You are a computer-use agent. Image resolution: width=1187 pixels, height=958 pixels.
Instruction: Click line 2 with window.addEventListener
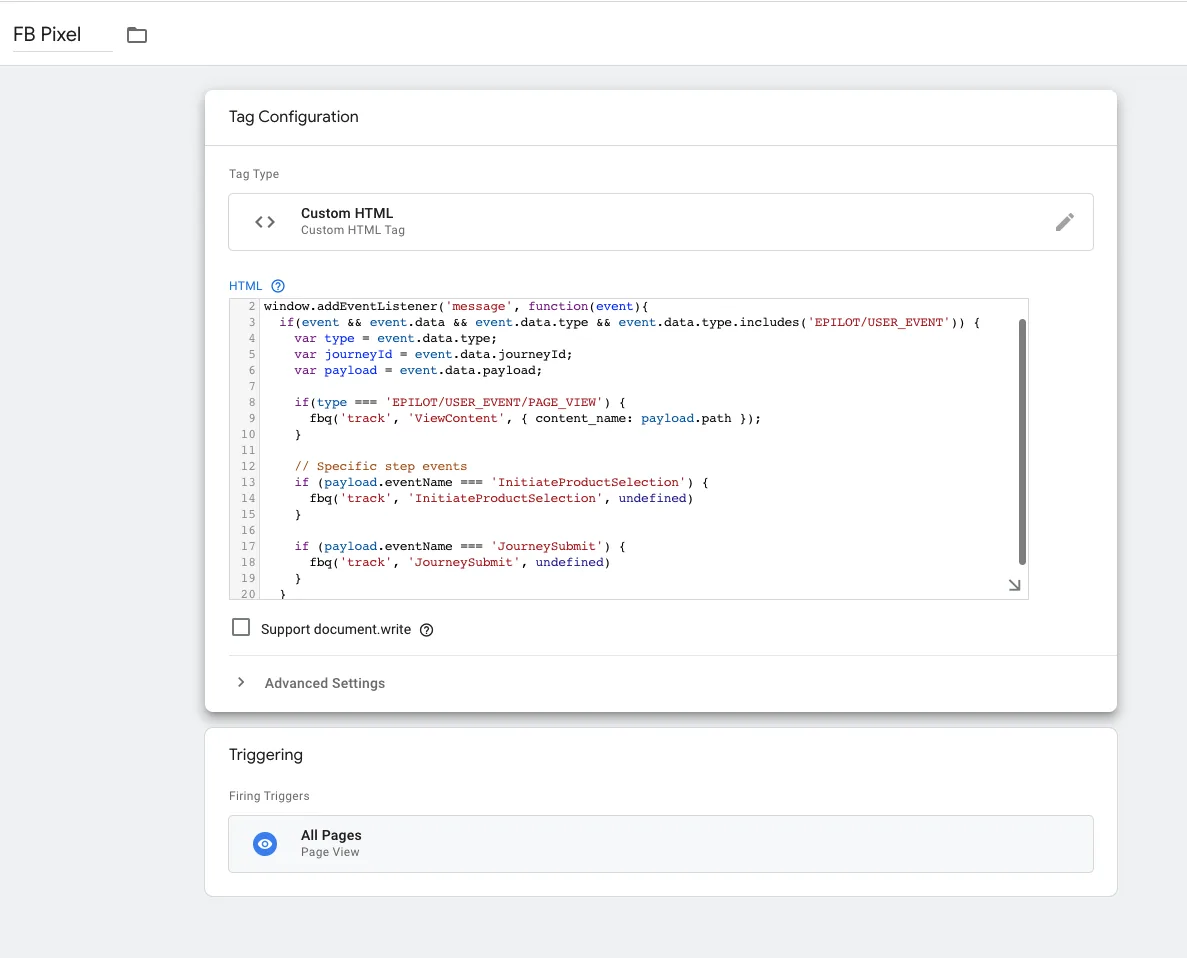pos(456,307)
